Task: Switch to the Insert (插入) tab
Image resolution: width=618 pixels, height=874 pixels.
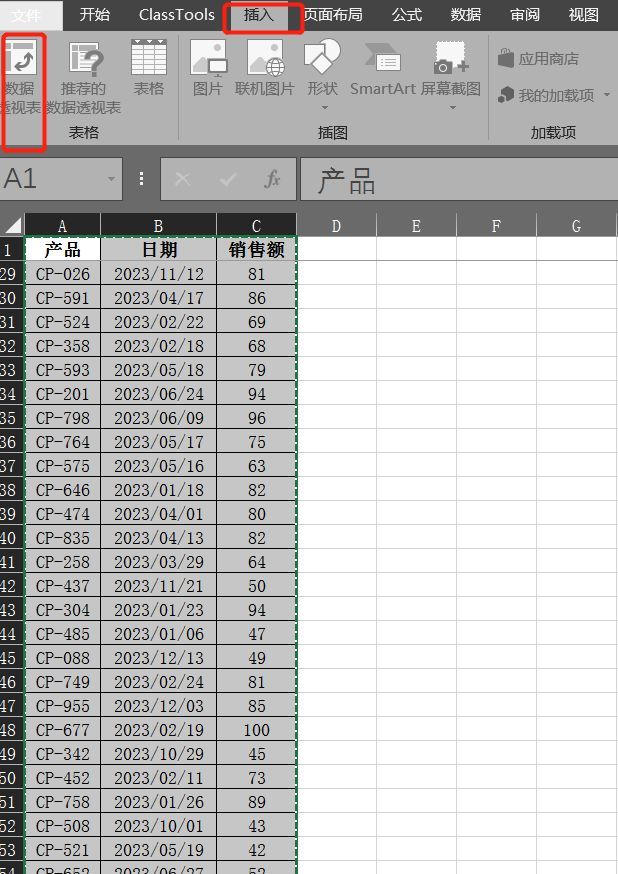Action: (259, 15)
